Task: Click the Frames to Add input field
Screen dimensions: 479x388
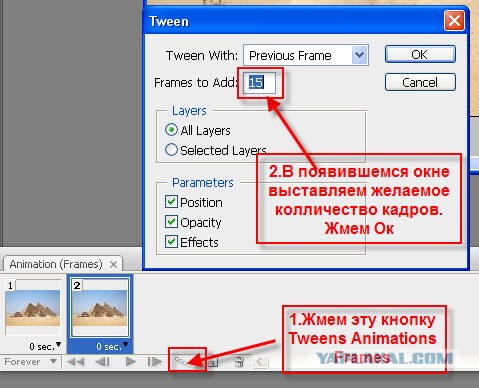Action: click(261, 82)
